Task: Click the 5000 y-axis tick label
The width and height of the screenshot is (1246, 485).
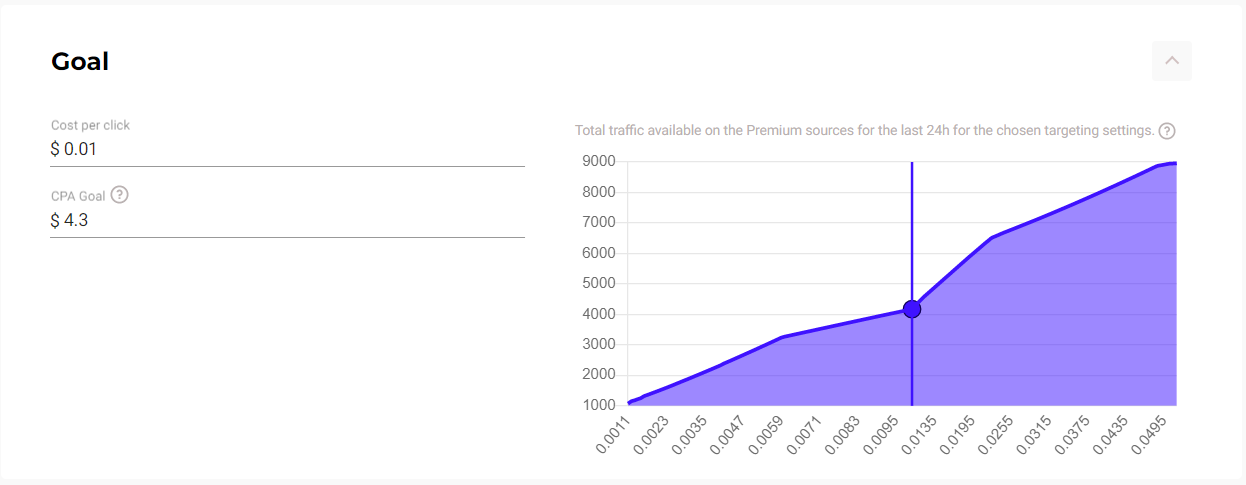Action: coord(598,283)
